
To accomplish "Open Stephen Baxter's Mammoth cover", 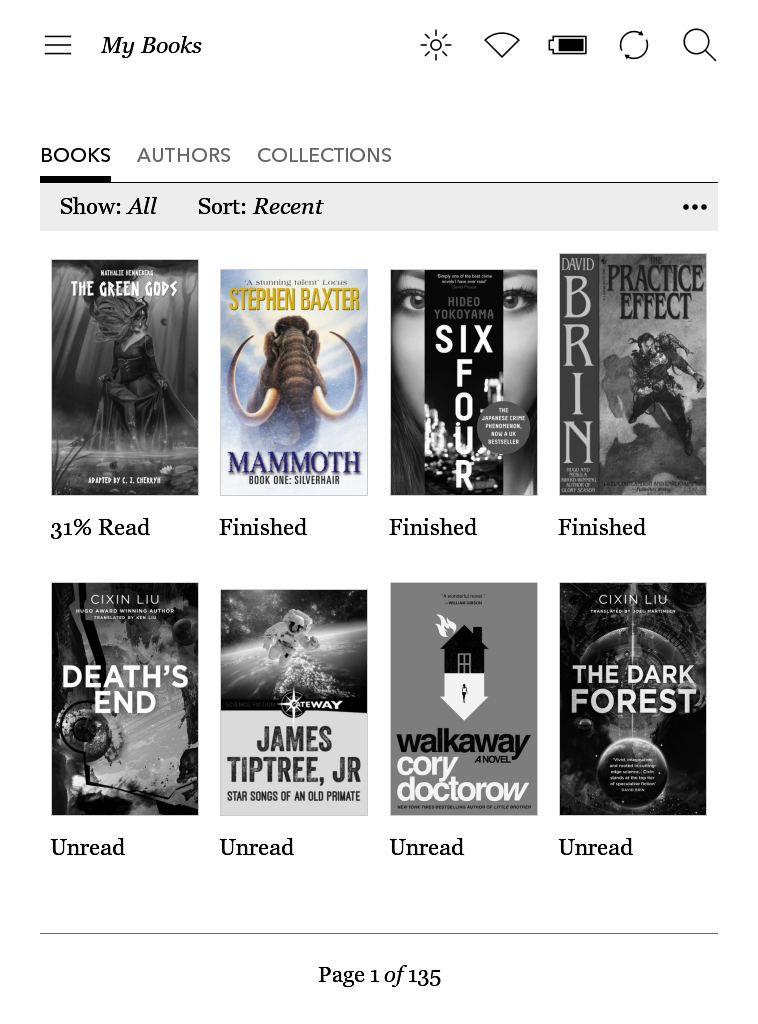I will pos(294,382).
